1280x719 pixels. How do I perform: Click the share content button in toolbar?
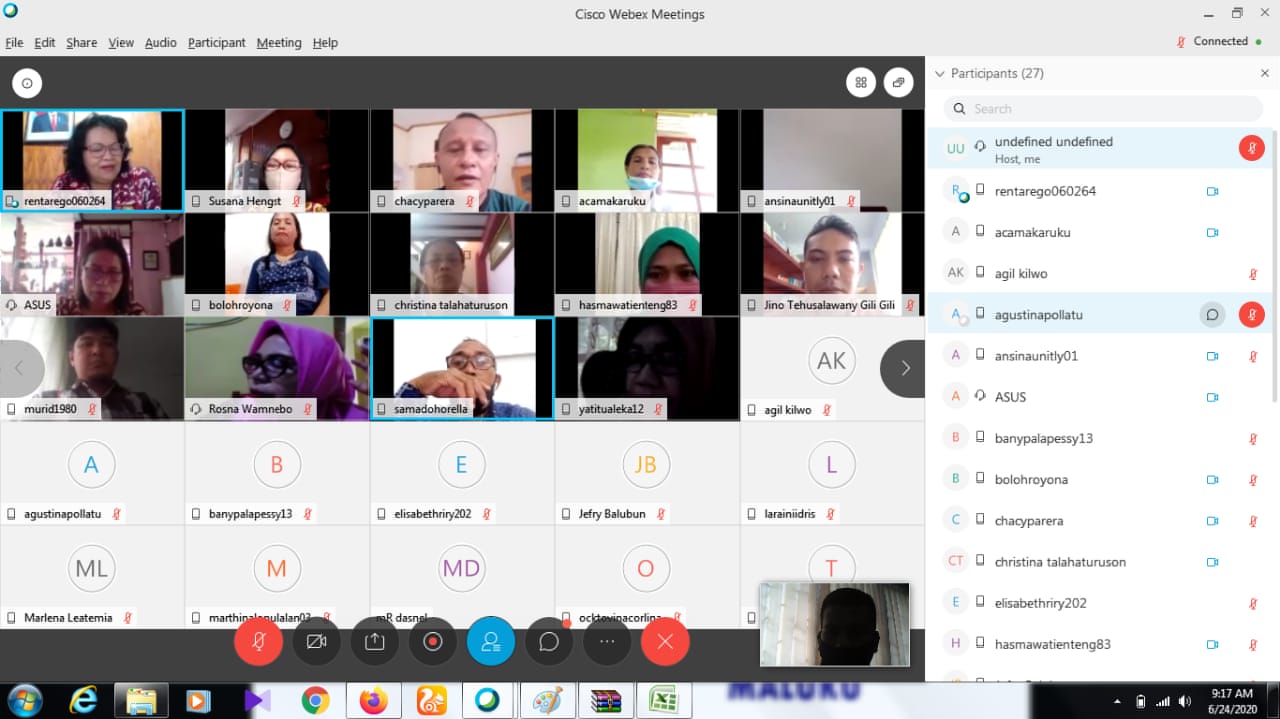[x=375, y=642]
